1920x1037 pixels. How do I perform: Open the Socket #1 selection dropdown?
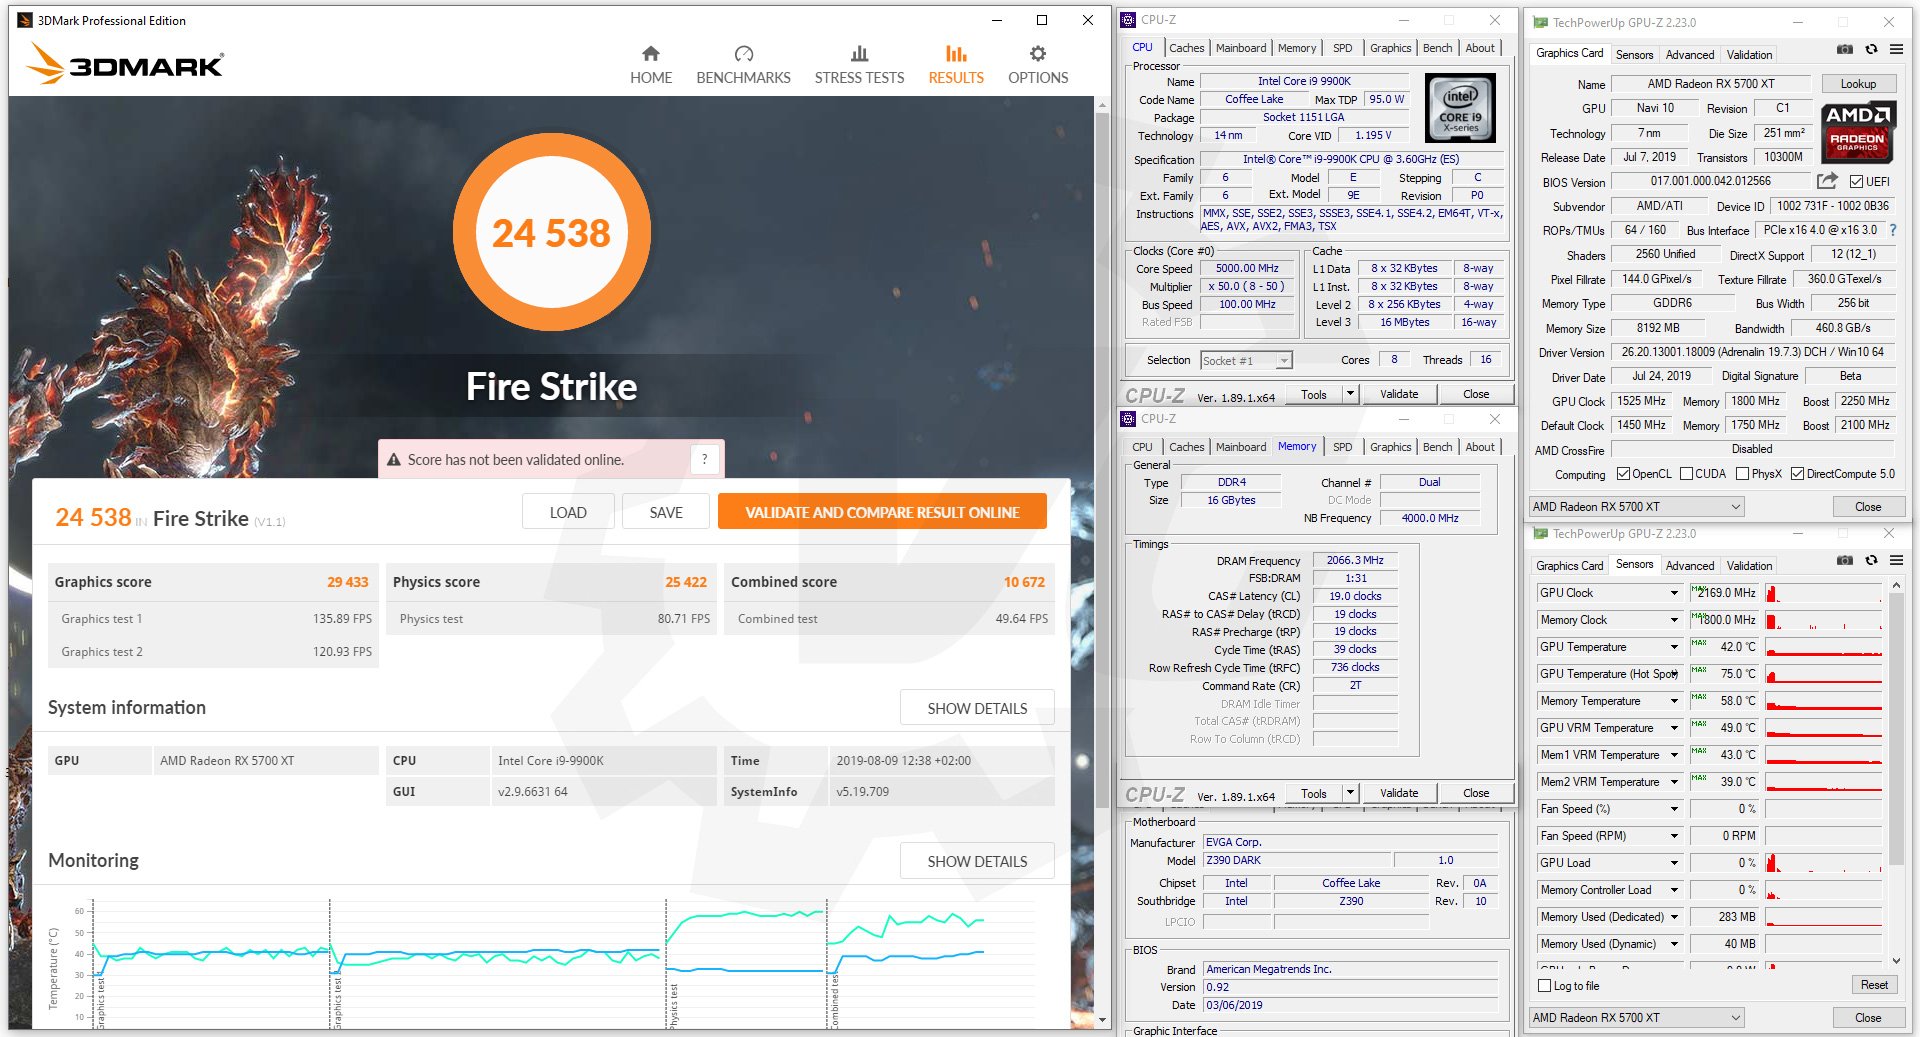pos(1284,361)
